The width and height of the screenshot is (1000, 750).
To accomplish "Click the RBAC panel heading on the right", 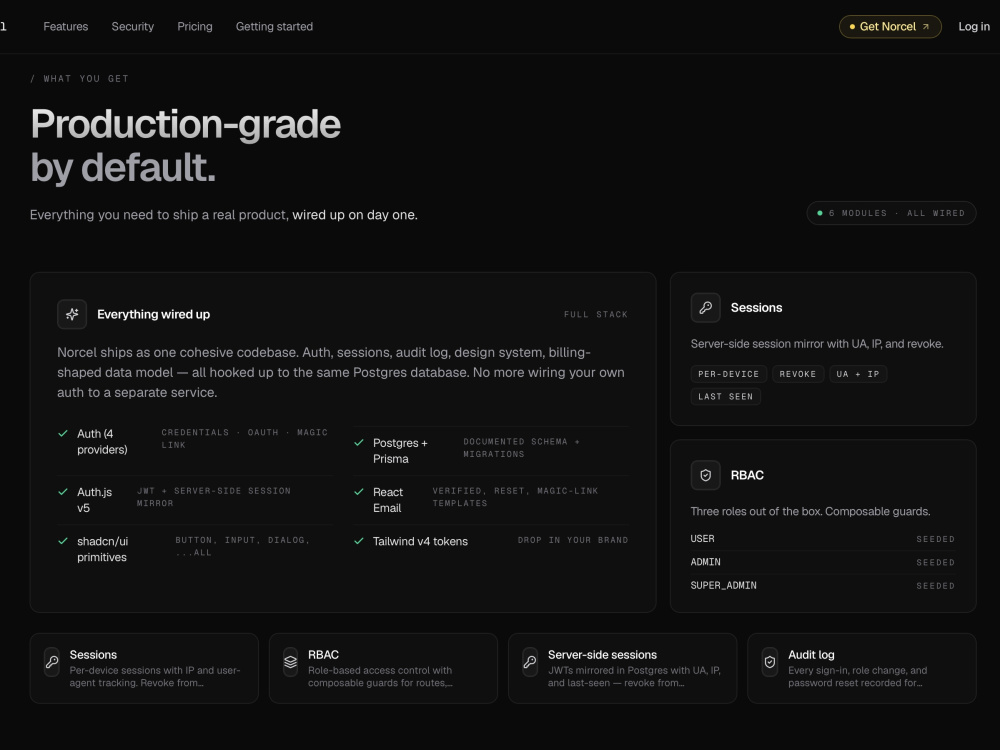I will (x=747, y=475).
